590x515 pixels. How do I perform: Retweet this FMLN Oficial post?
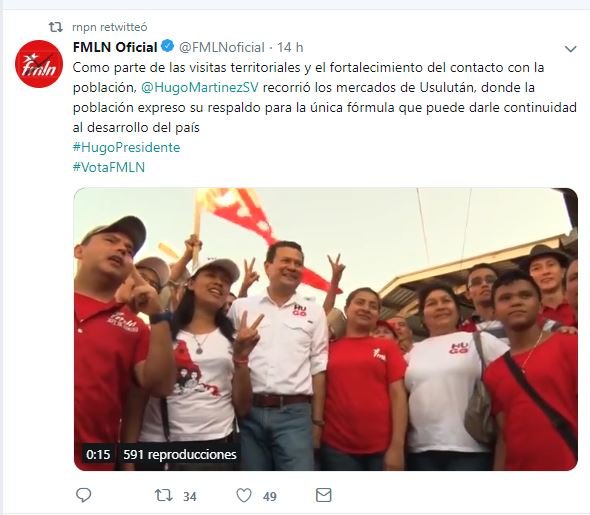pos(164,495)
